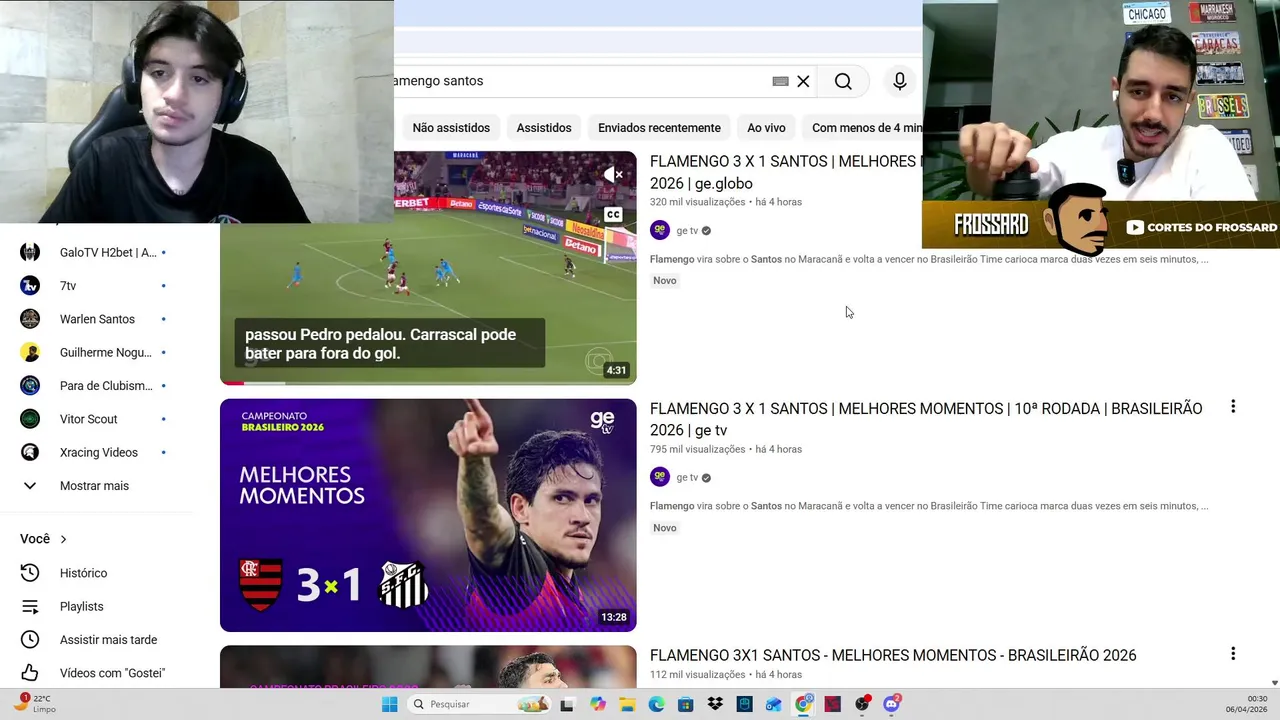Open Google Chrome from taskbar
This screenshot has width=1280, height=720.
point(803,704)
